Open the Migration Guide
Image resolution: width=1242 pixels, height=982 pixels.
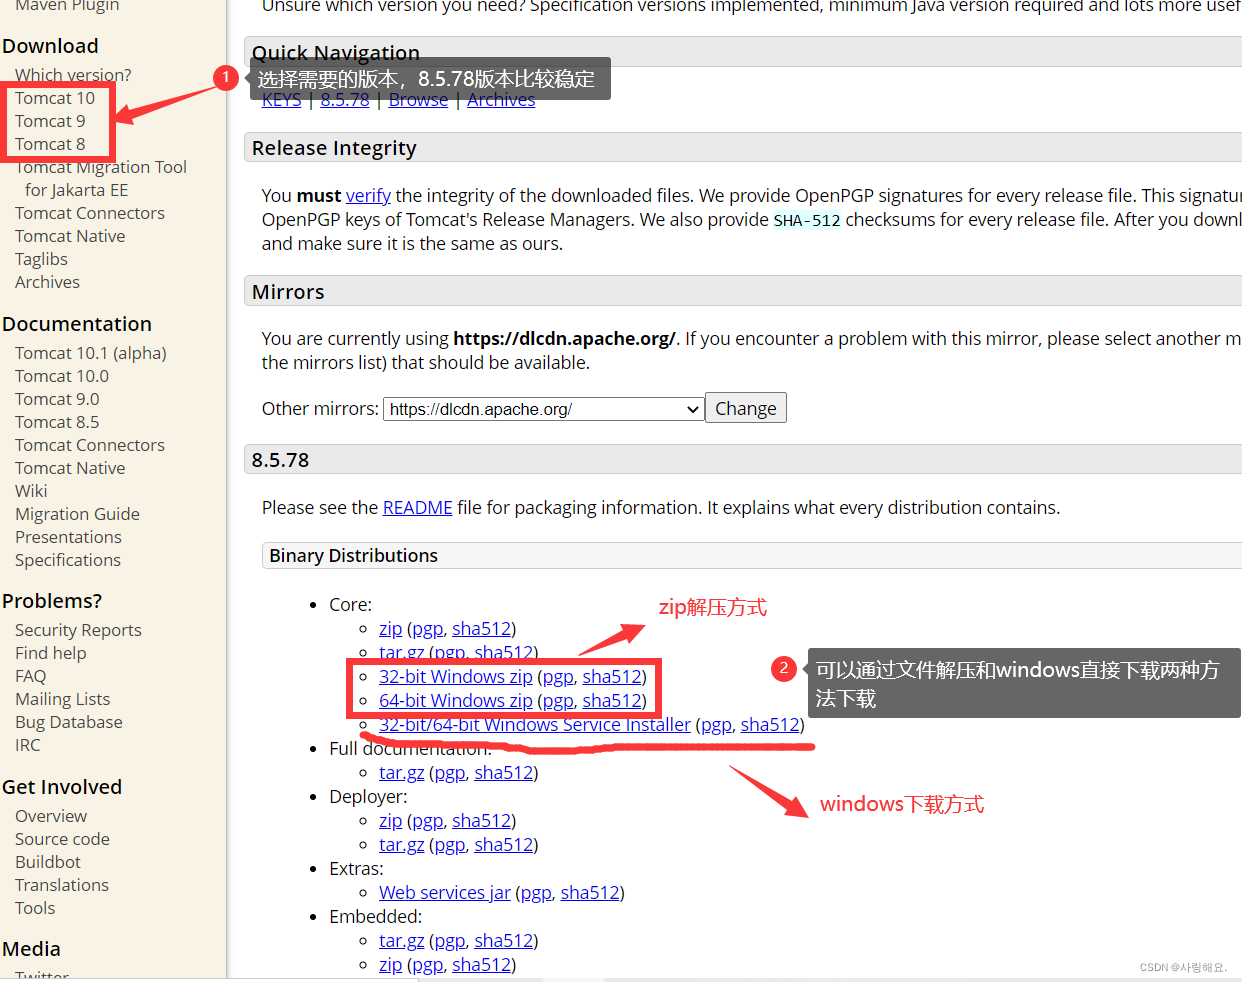coord(77,514)
